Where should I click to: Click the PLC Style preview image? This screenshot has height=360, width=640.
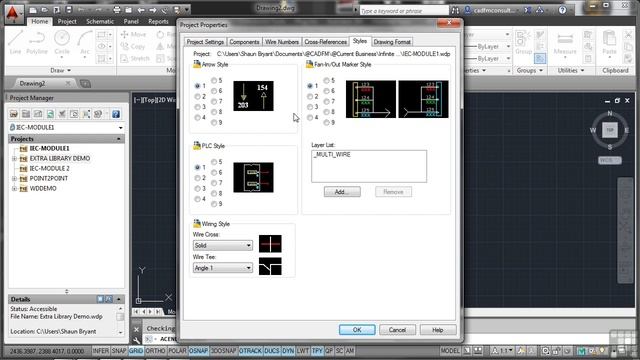pos(253,178)
